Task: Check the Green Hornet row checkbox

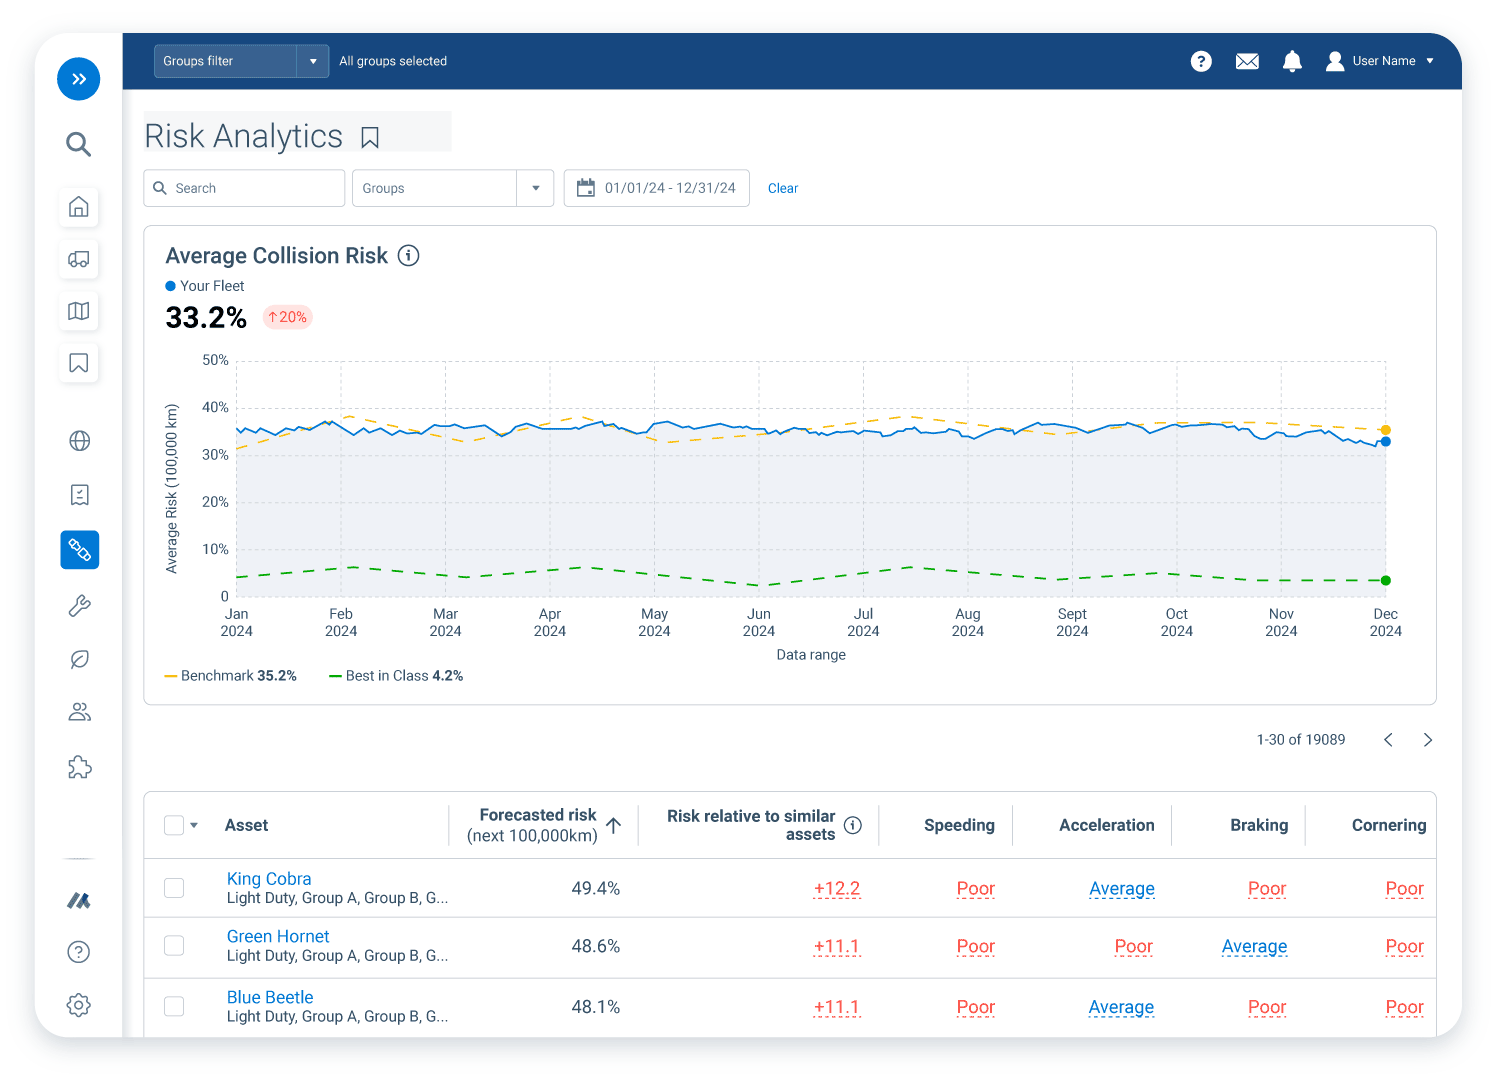Action: tap(173, 946)
